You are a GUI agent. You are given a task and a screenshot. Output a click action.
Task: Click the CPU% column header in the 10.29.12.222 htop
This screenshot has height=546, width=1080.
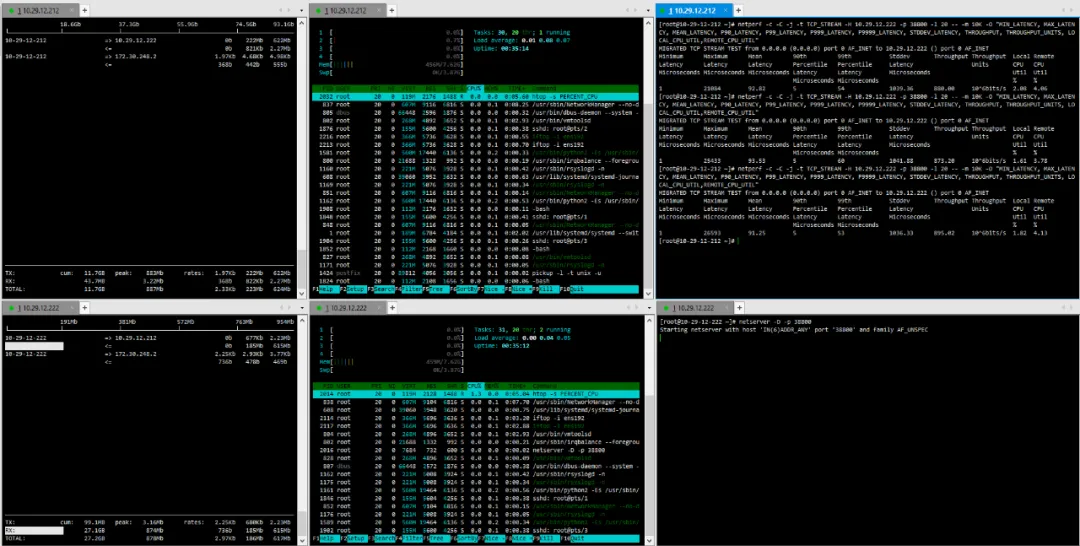pyautogui.click(x=475, y=386)
